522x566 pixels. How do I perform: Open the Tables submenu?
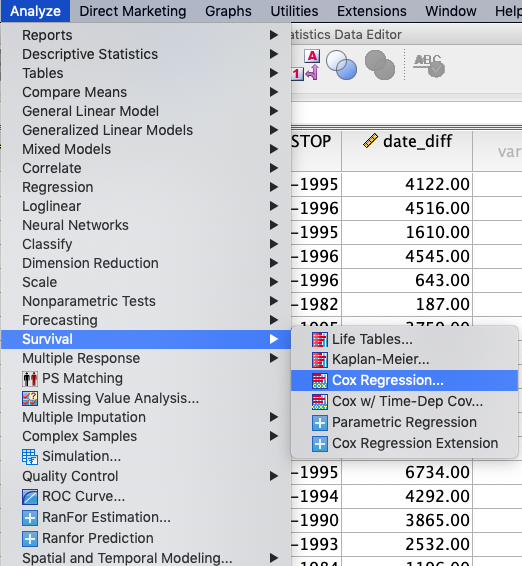(146, 73)
